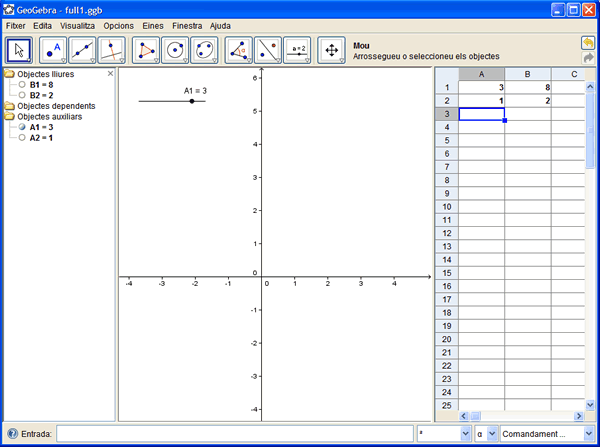Click inside the Entrada input field

(x=235, y=434)
